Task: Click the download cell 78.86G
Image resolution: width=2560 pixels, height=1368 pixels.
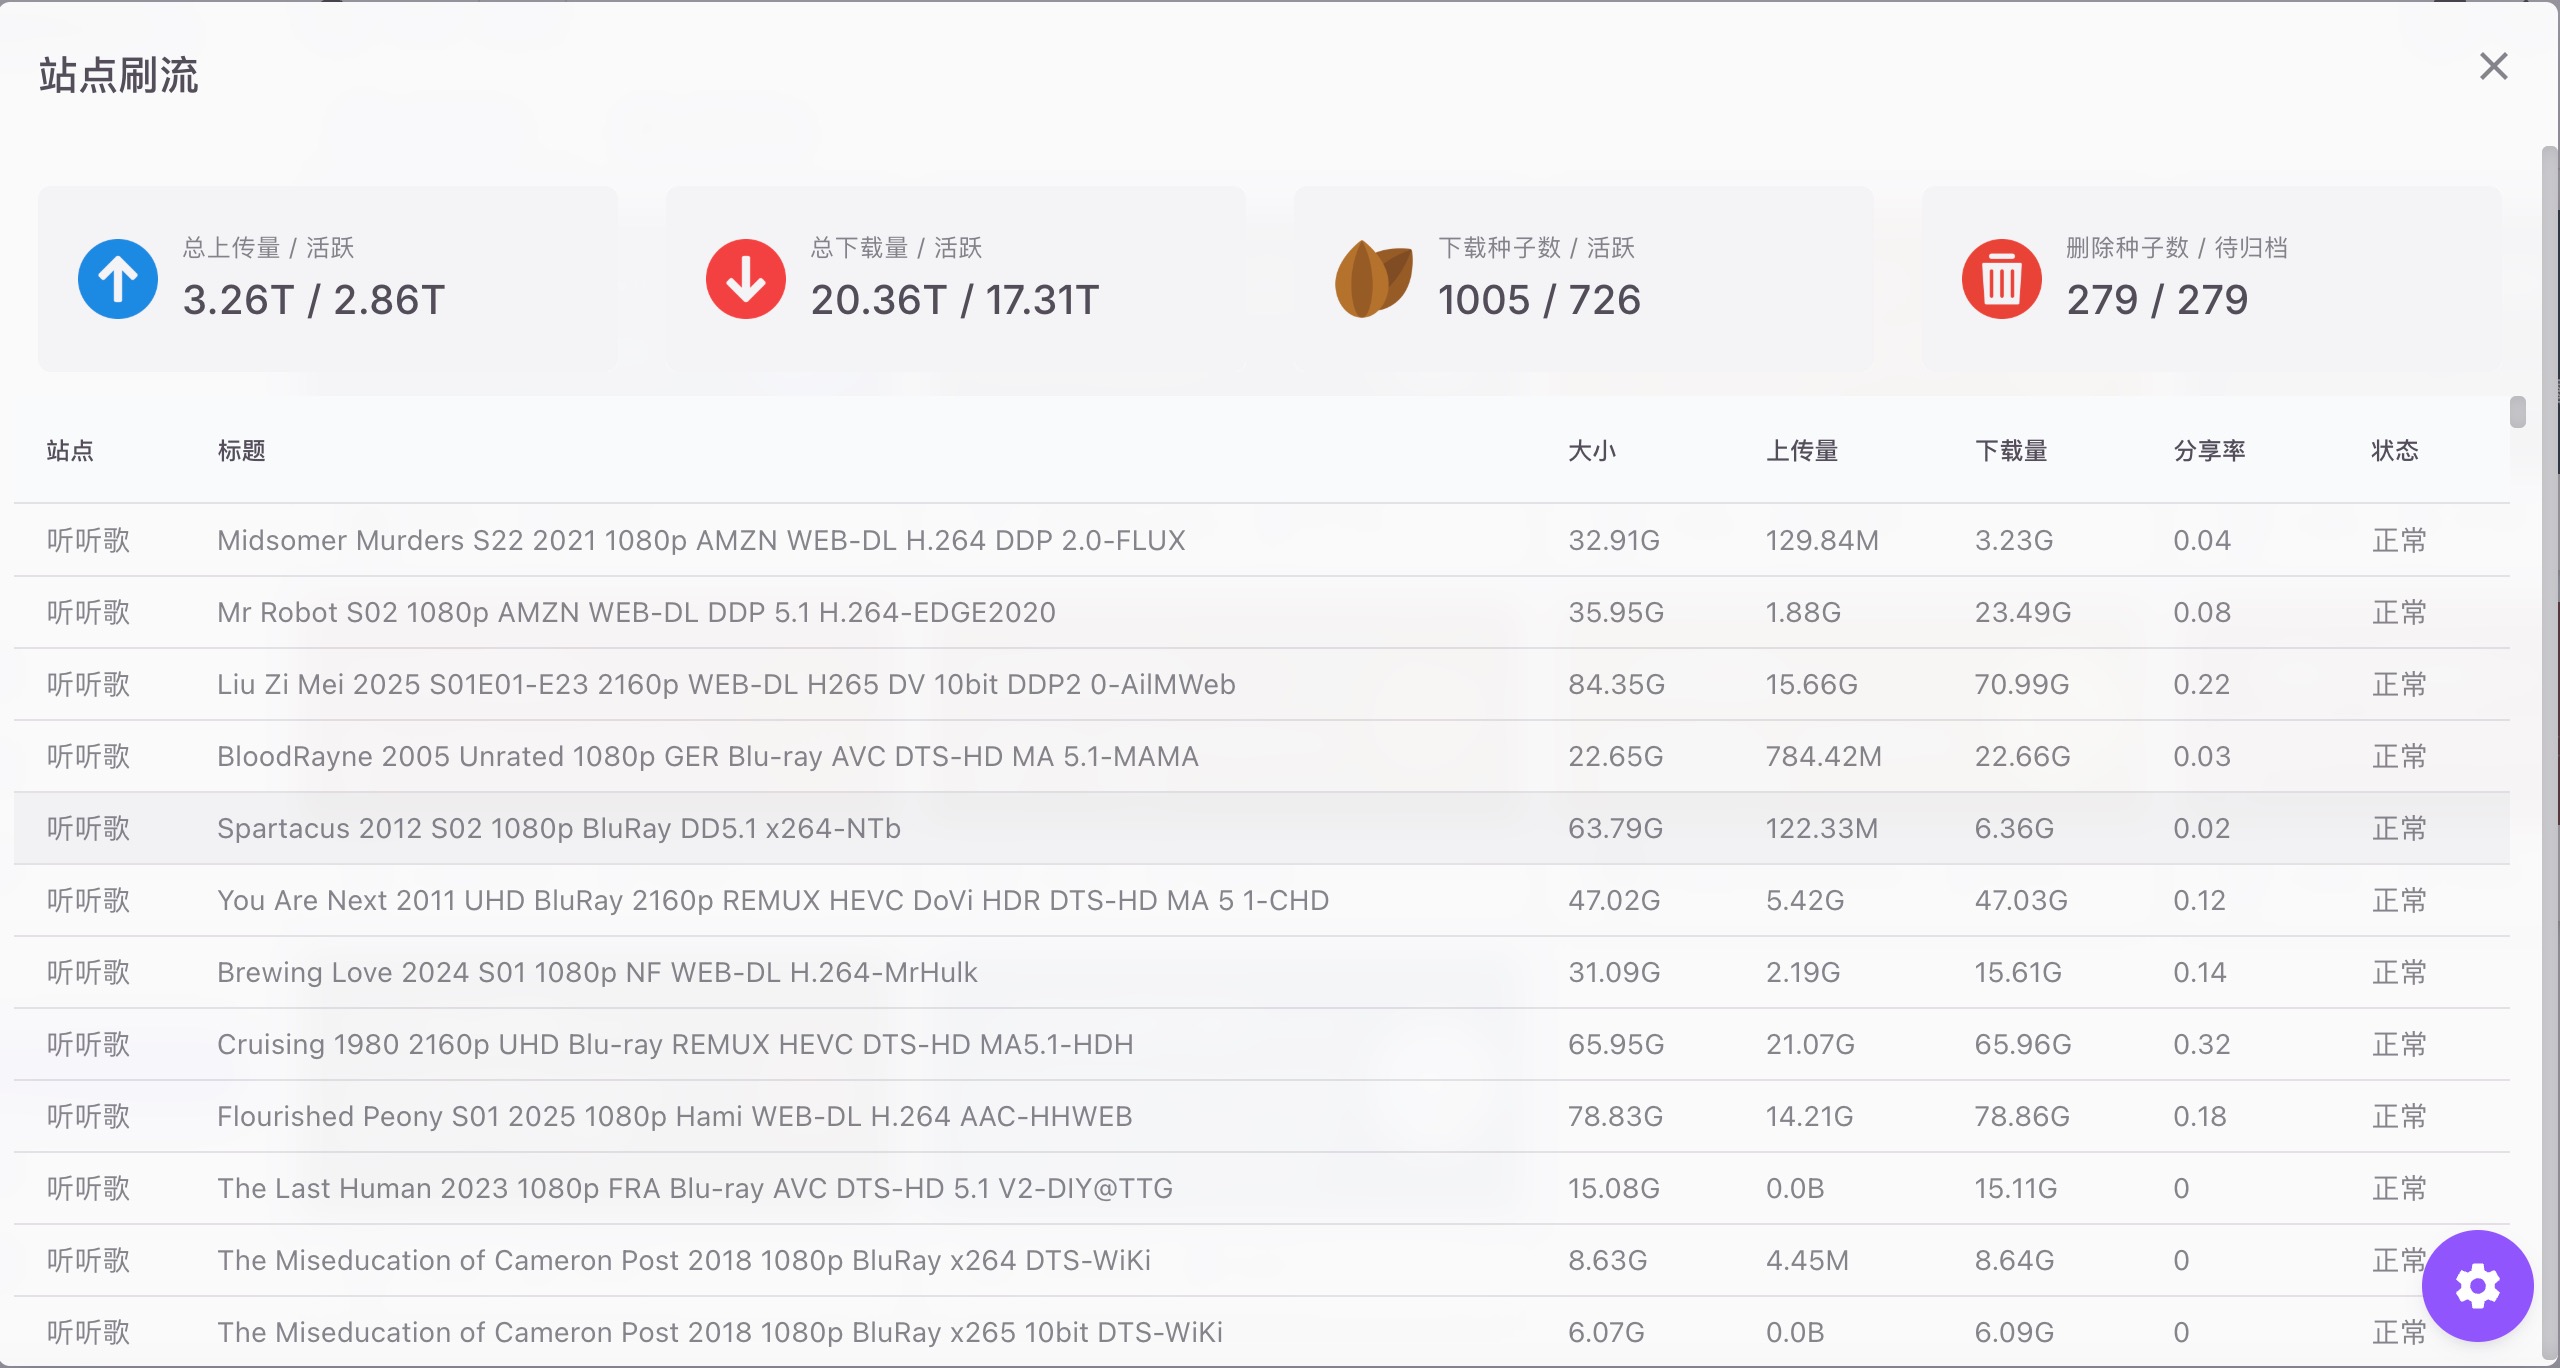Action: 2022,1116
